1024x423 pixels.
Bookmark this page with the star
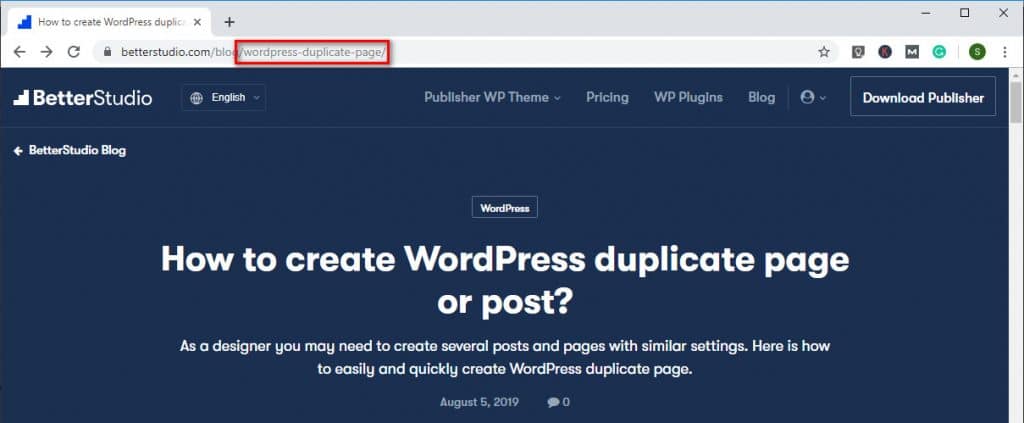[x=824, y=52]
